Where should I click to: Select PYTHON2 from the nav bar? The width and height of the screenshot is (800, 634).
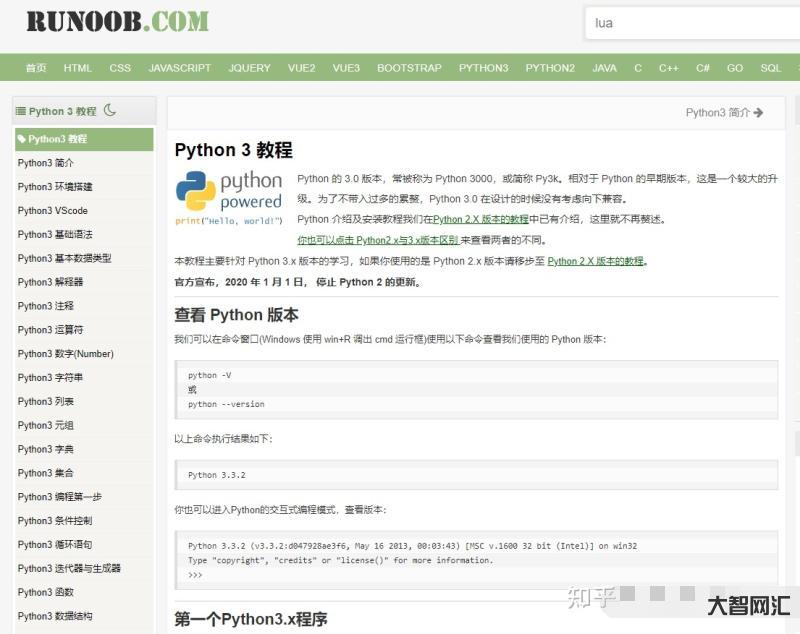550,68
